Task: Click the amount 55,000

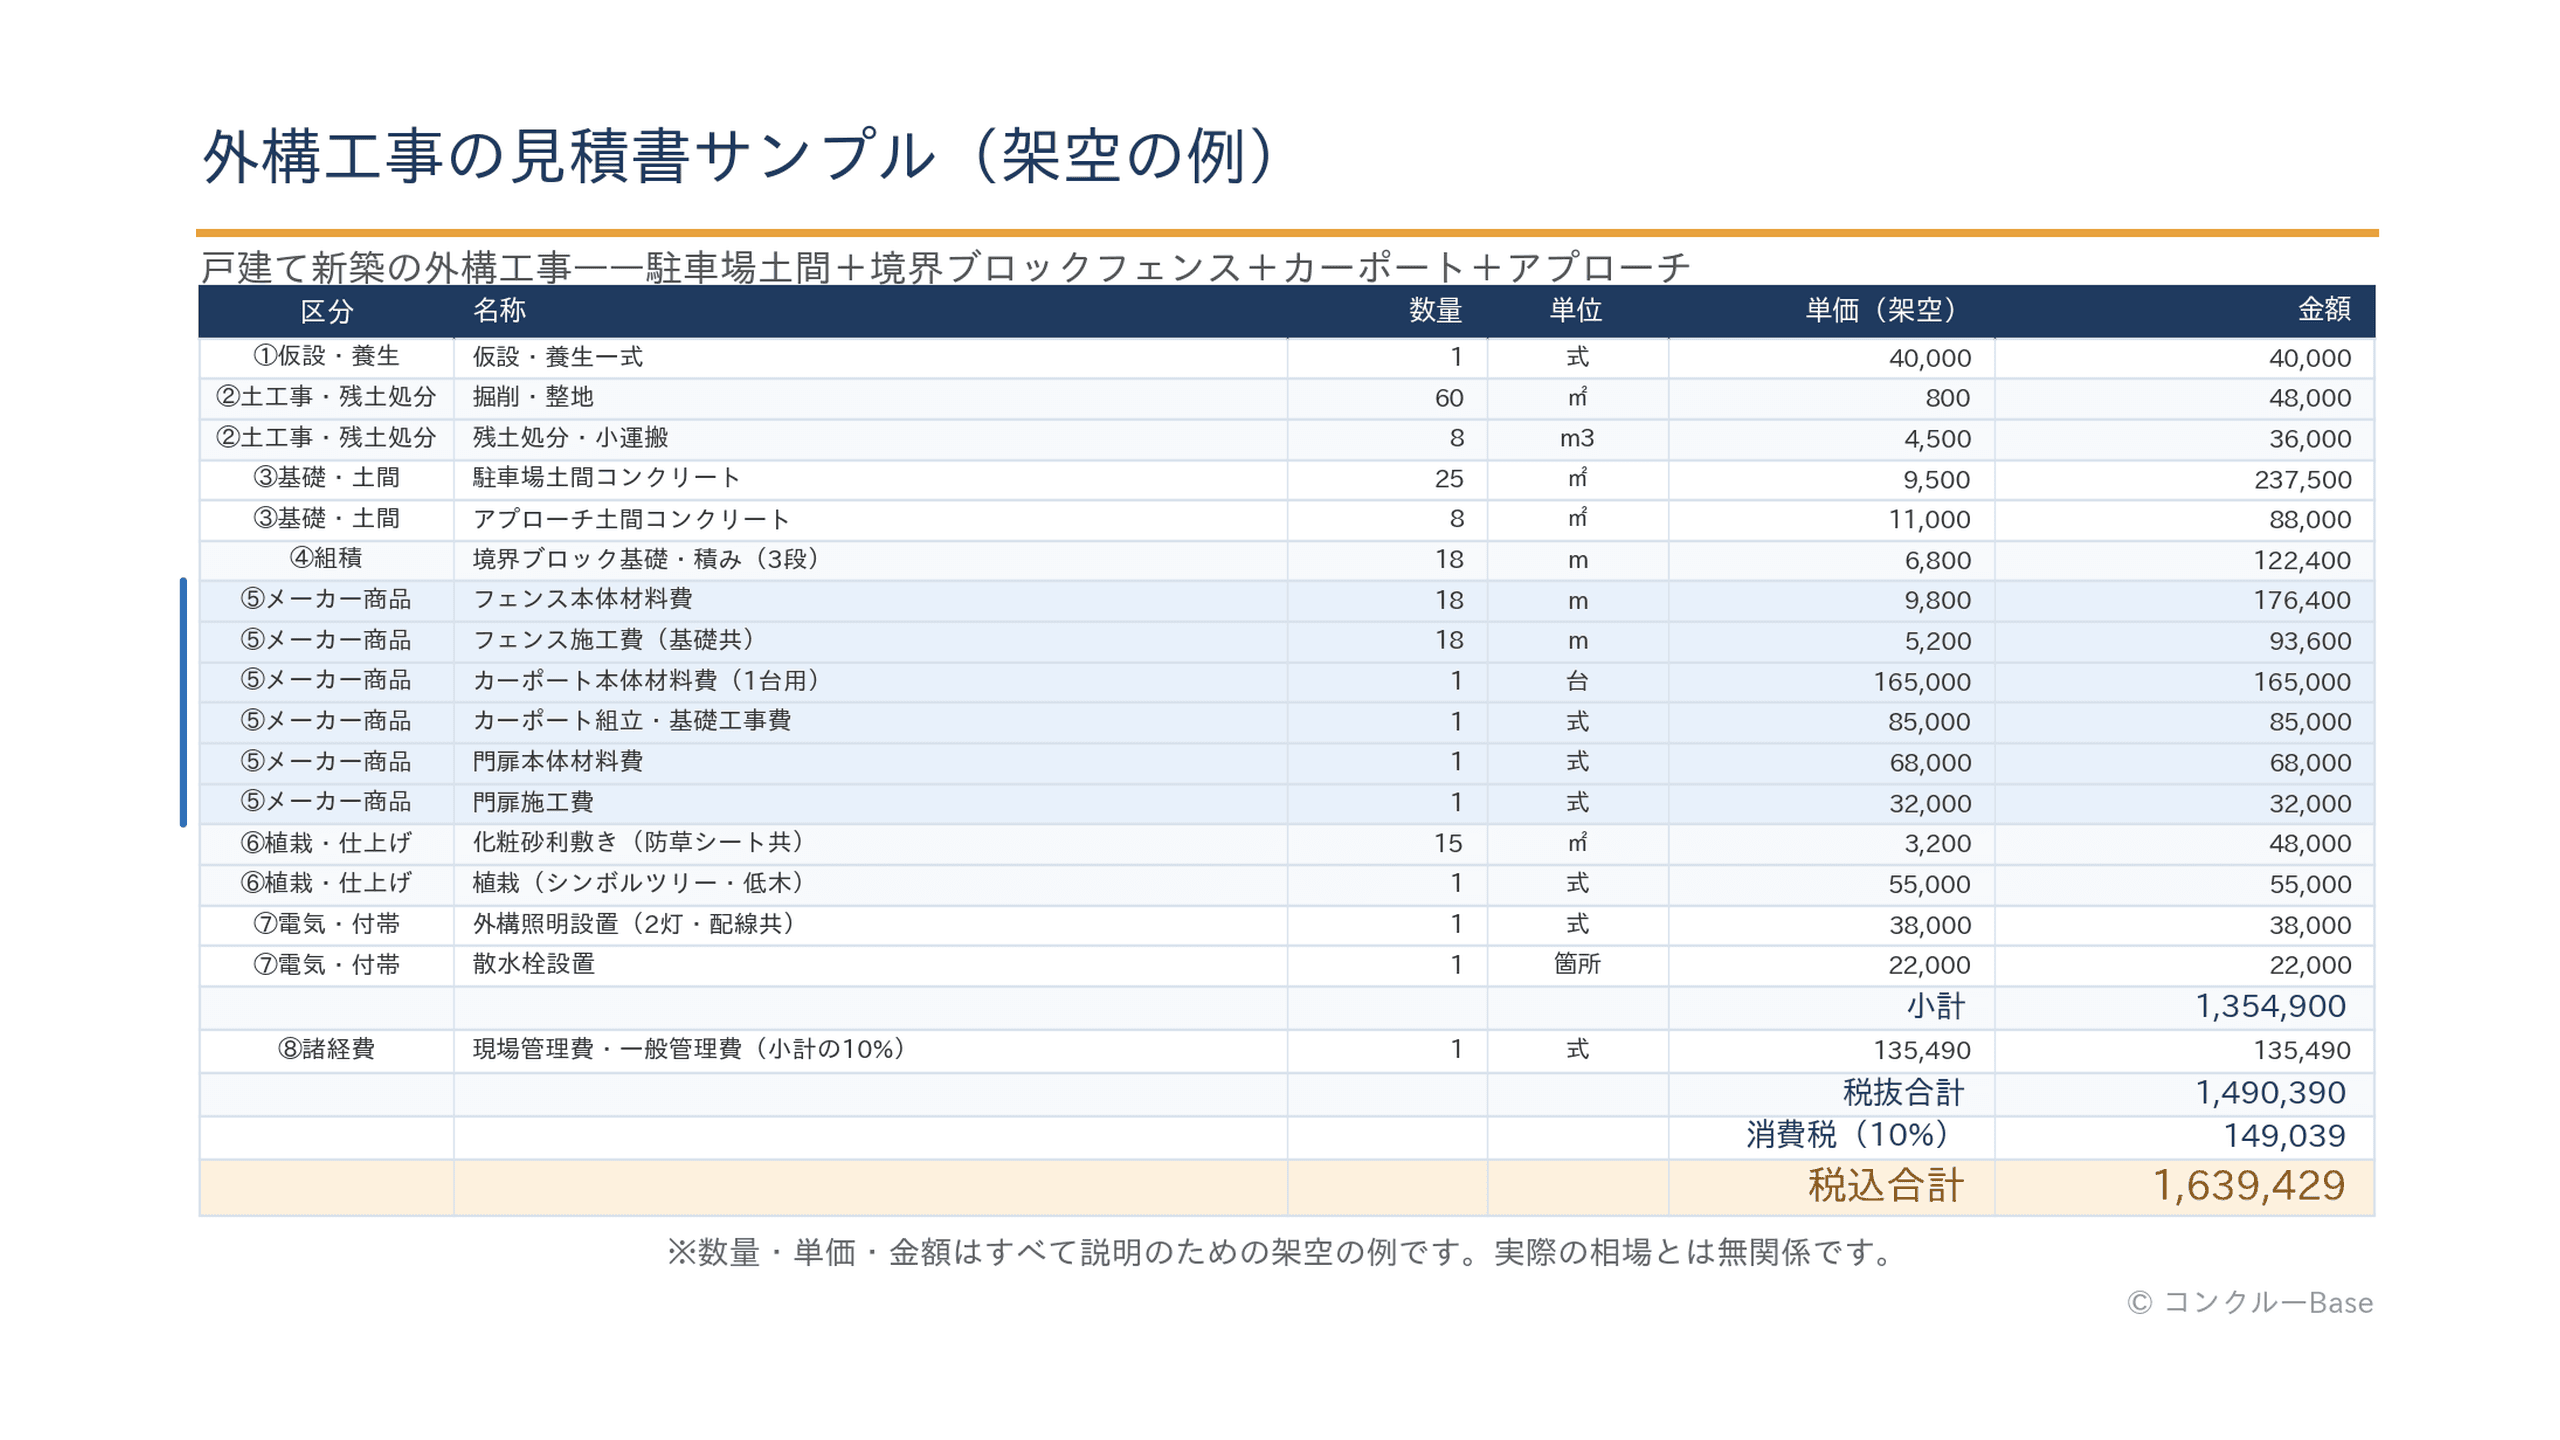Action: point(2309,885)
